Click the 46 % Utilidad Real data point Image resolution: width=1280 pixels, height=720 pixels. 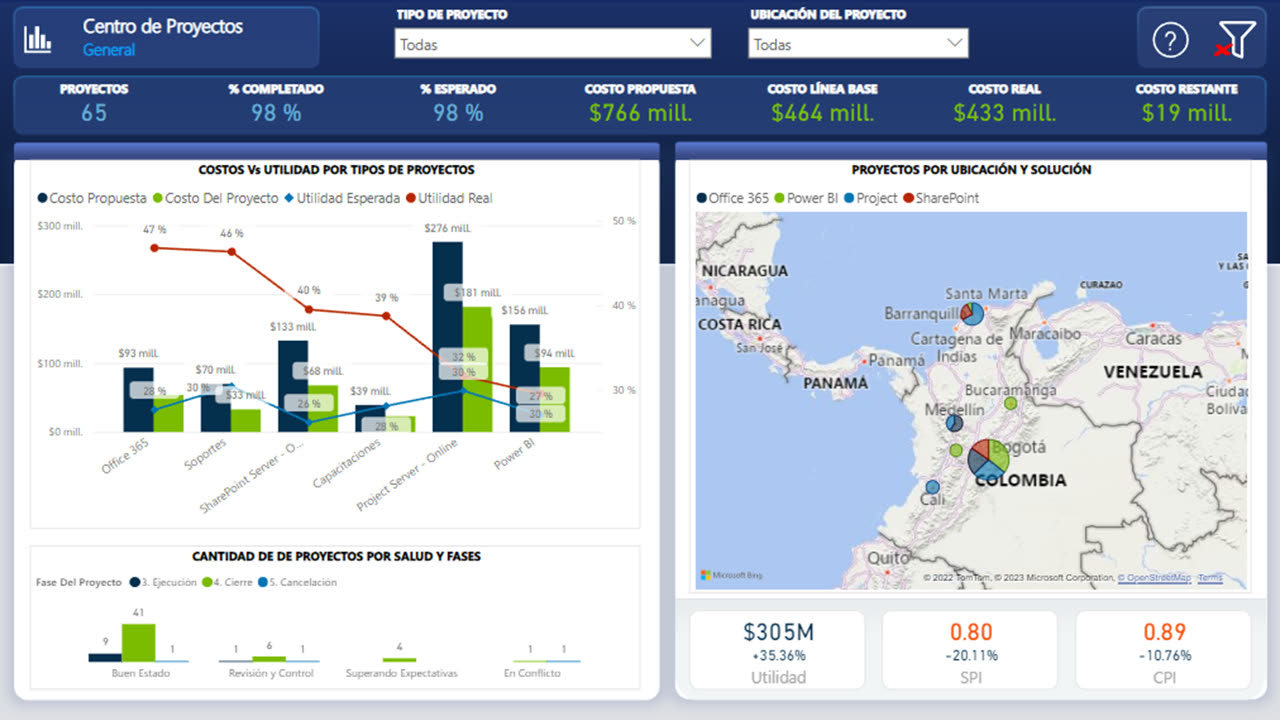pyautogui.click(x=231, y=251)
